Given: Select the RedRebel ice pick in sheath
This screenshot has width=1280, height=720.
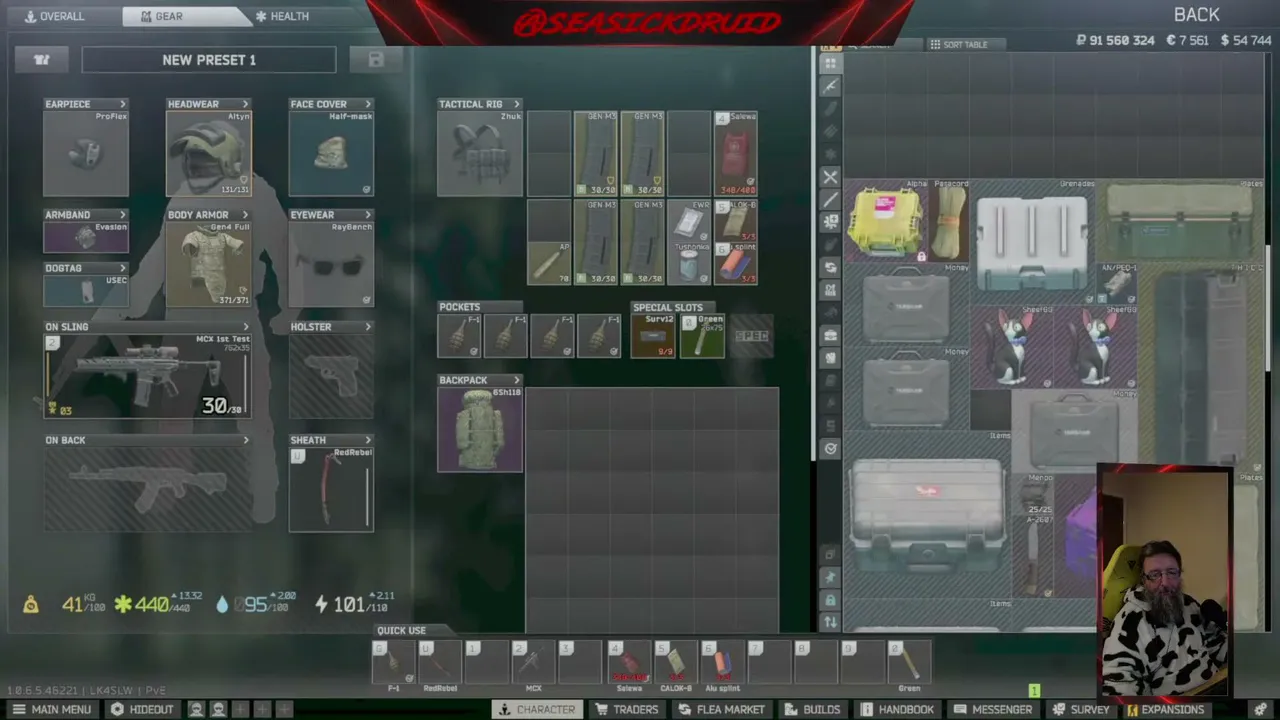Looking at the screenshot, I should pos(331,489).
